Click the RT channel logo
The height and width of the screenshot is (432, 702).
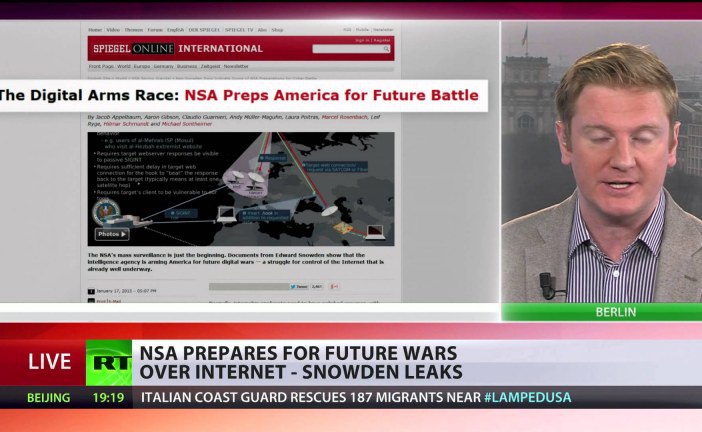point(109,363)
